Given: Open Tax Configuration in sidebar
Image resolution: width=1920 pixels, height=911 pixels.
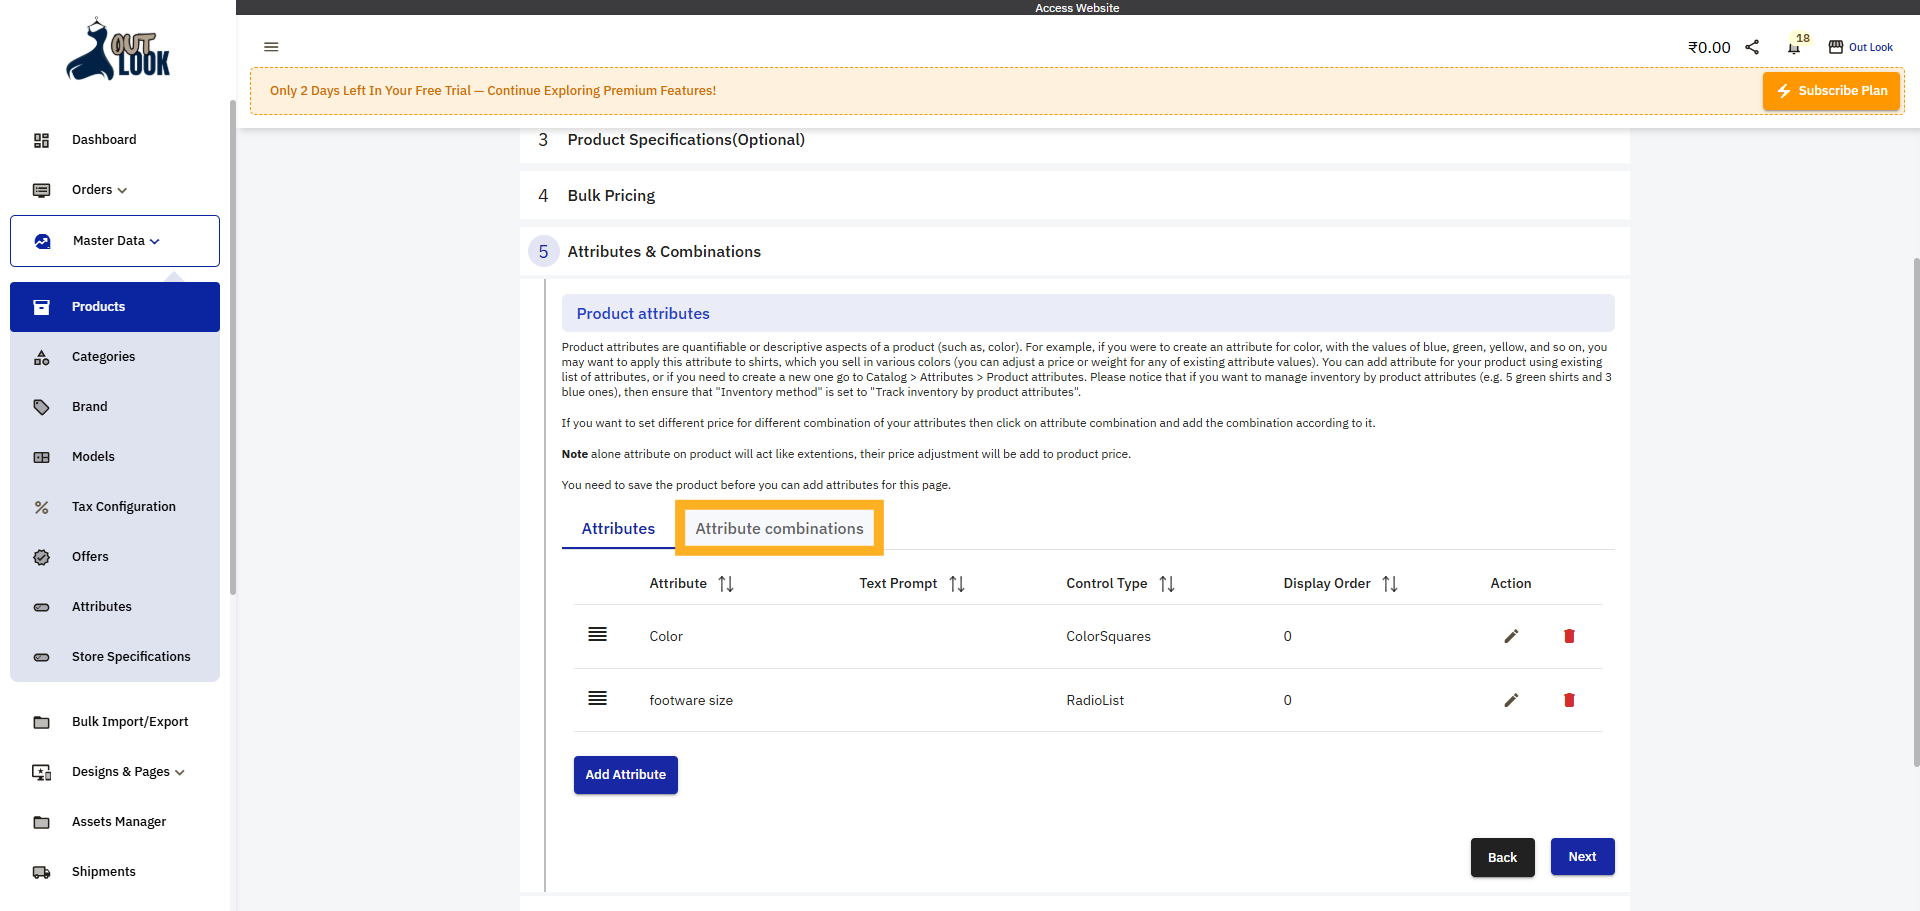Looking at the screenshot, I should tap(123, 507).
